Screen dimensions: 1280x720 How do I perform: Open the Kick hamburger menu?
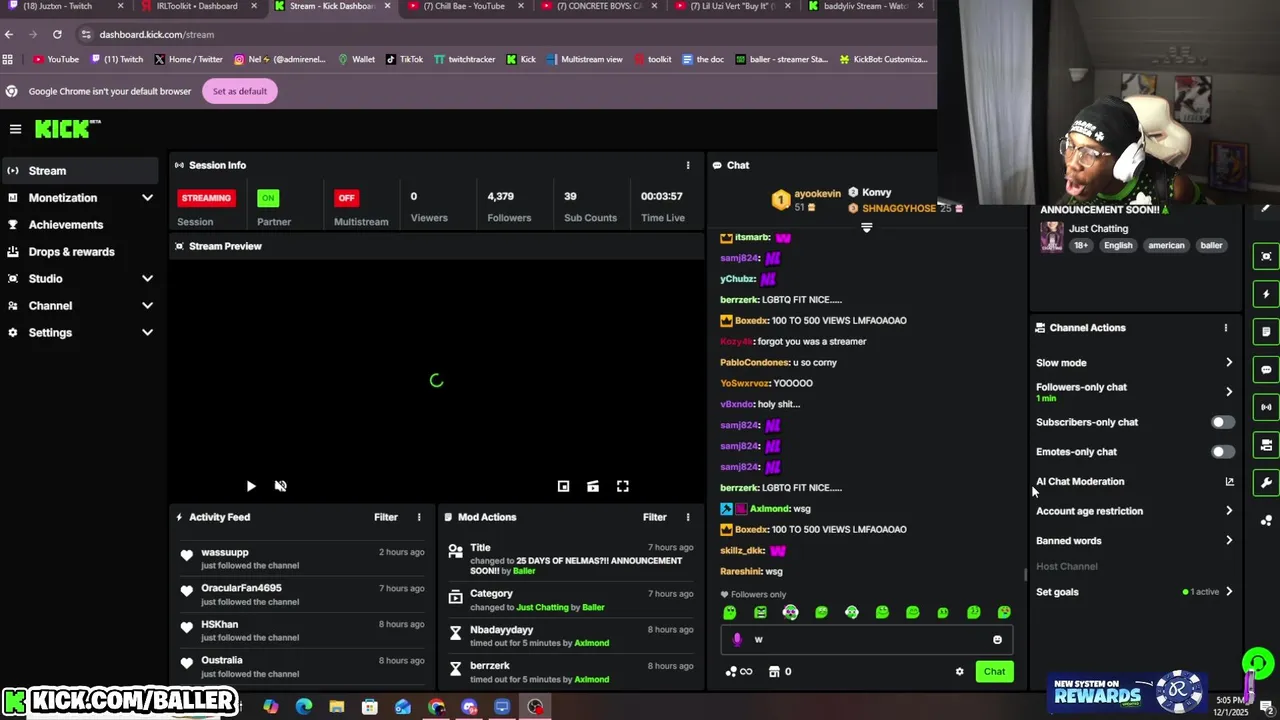[15, 129]
